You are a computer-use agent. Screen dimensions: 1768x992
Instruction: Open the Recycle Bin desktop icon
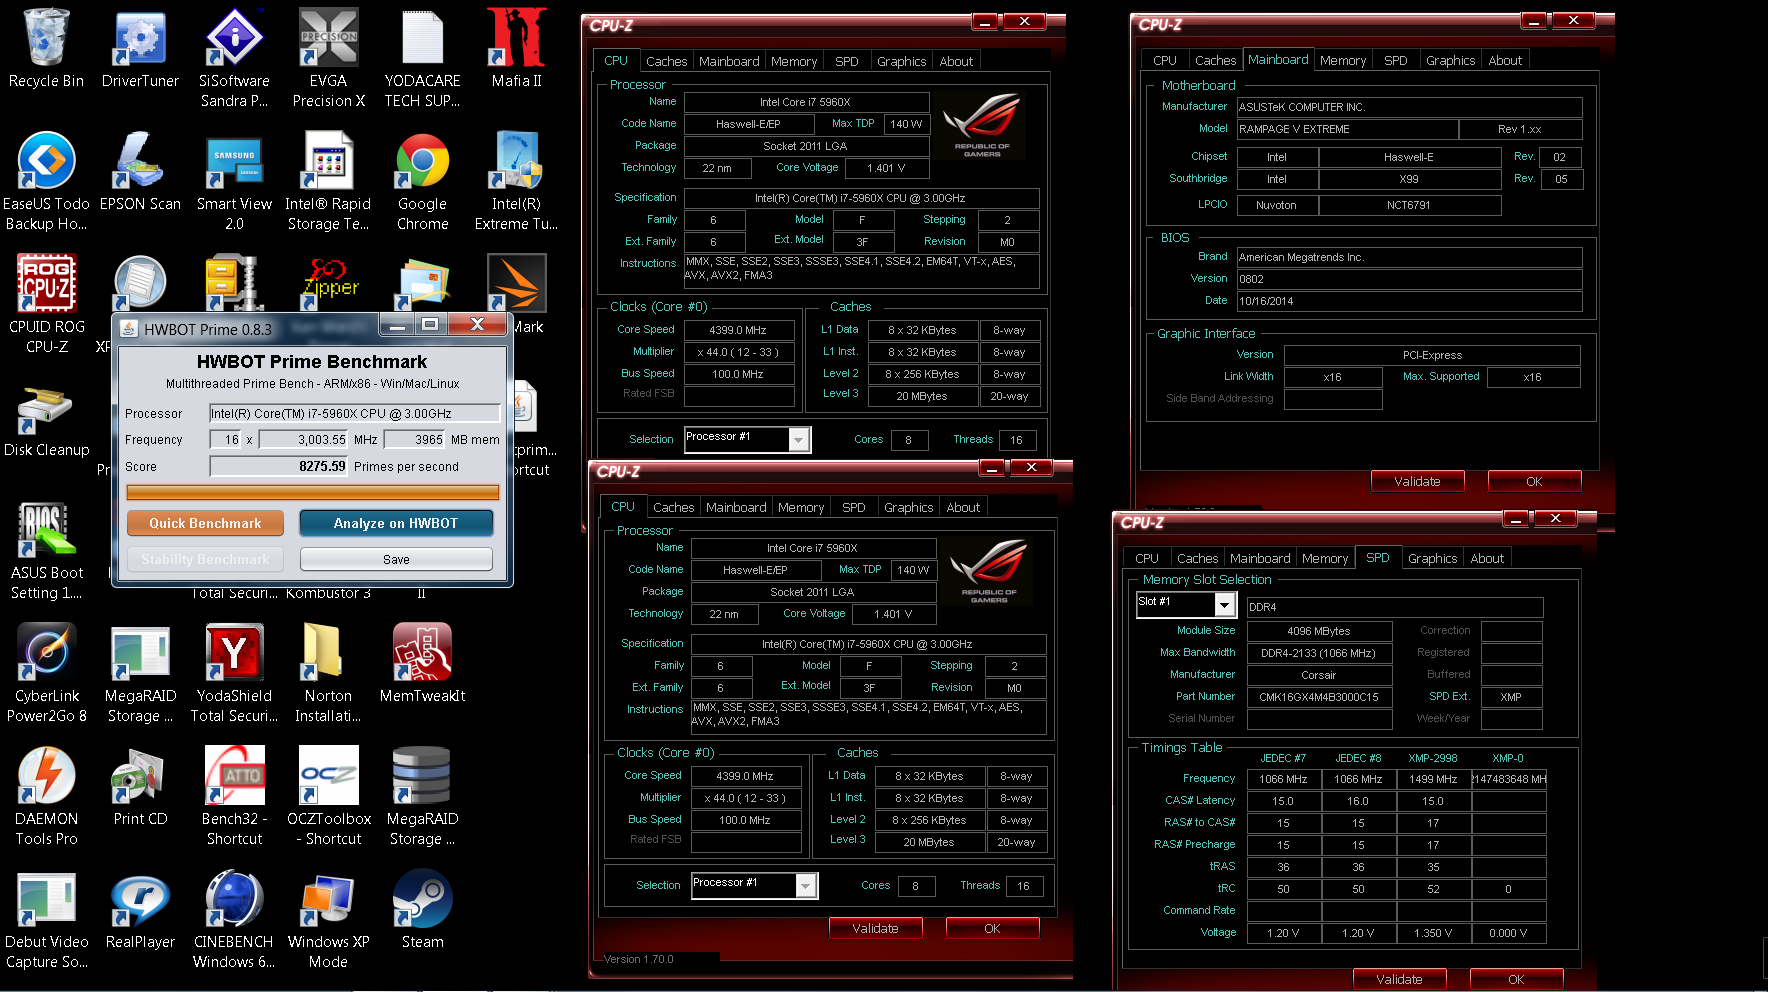pyautogui.click(x=46, y=48)
